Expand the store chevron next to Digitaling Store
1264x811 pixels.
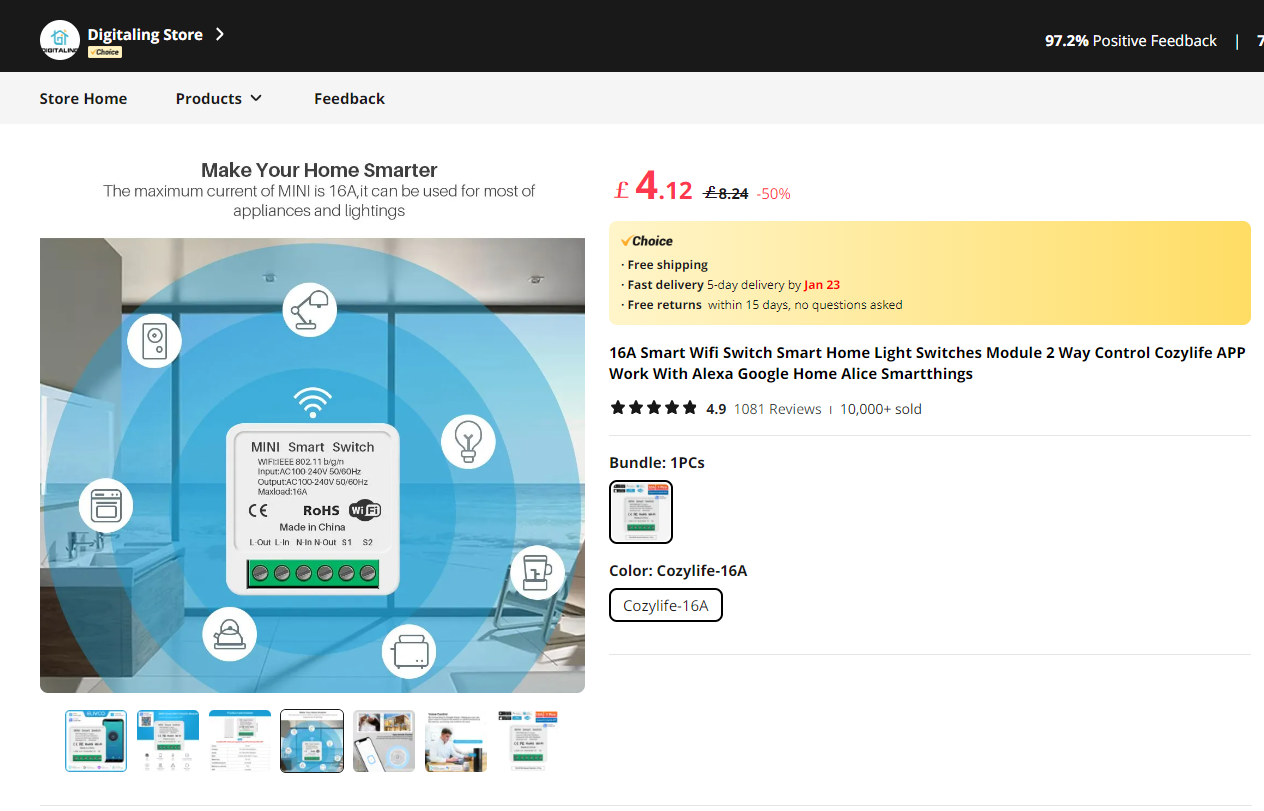coord(220,34)
